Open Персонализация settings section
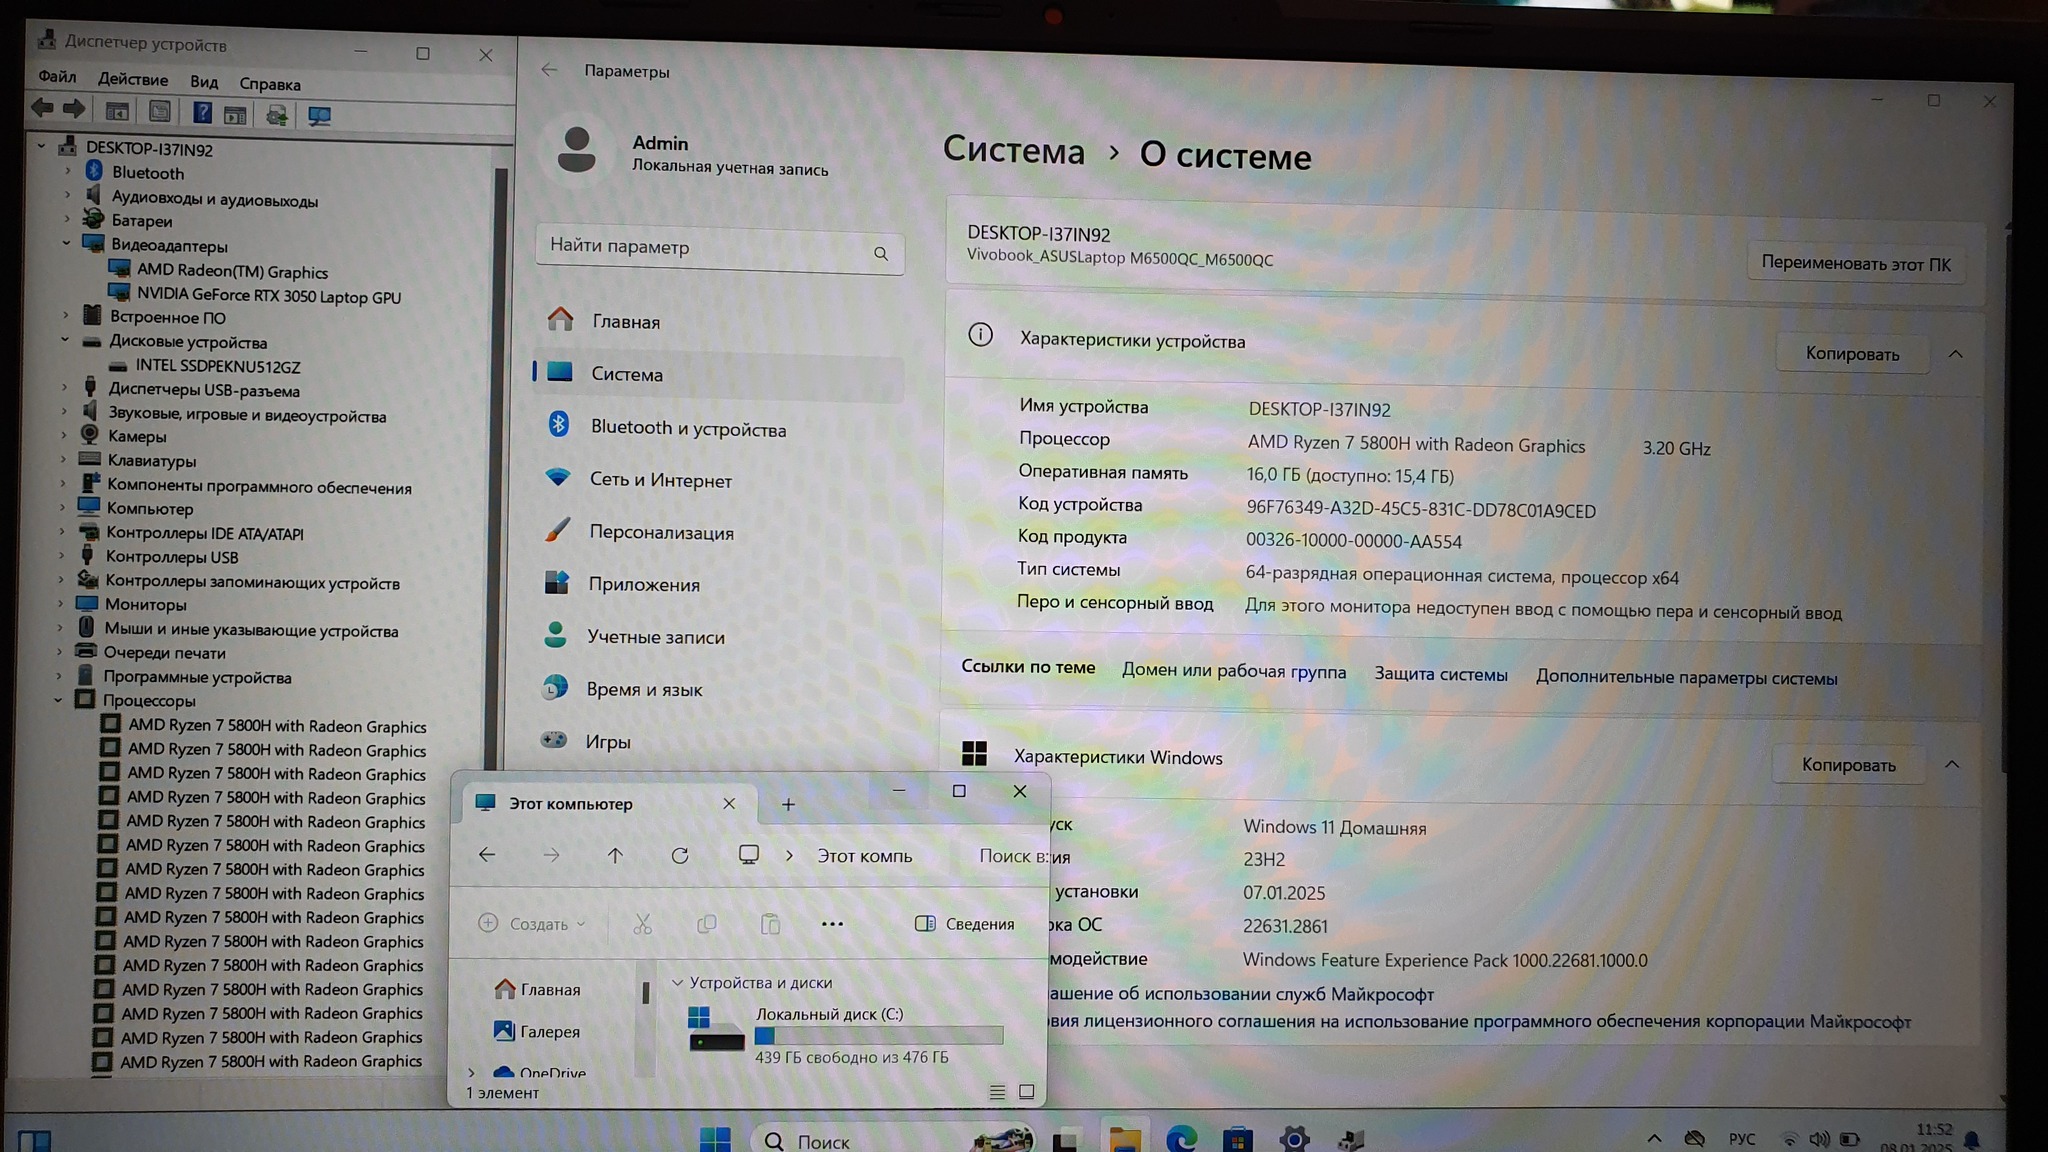The height and width of the screenshot is (1152, 2048). [661, 532]
